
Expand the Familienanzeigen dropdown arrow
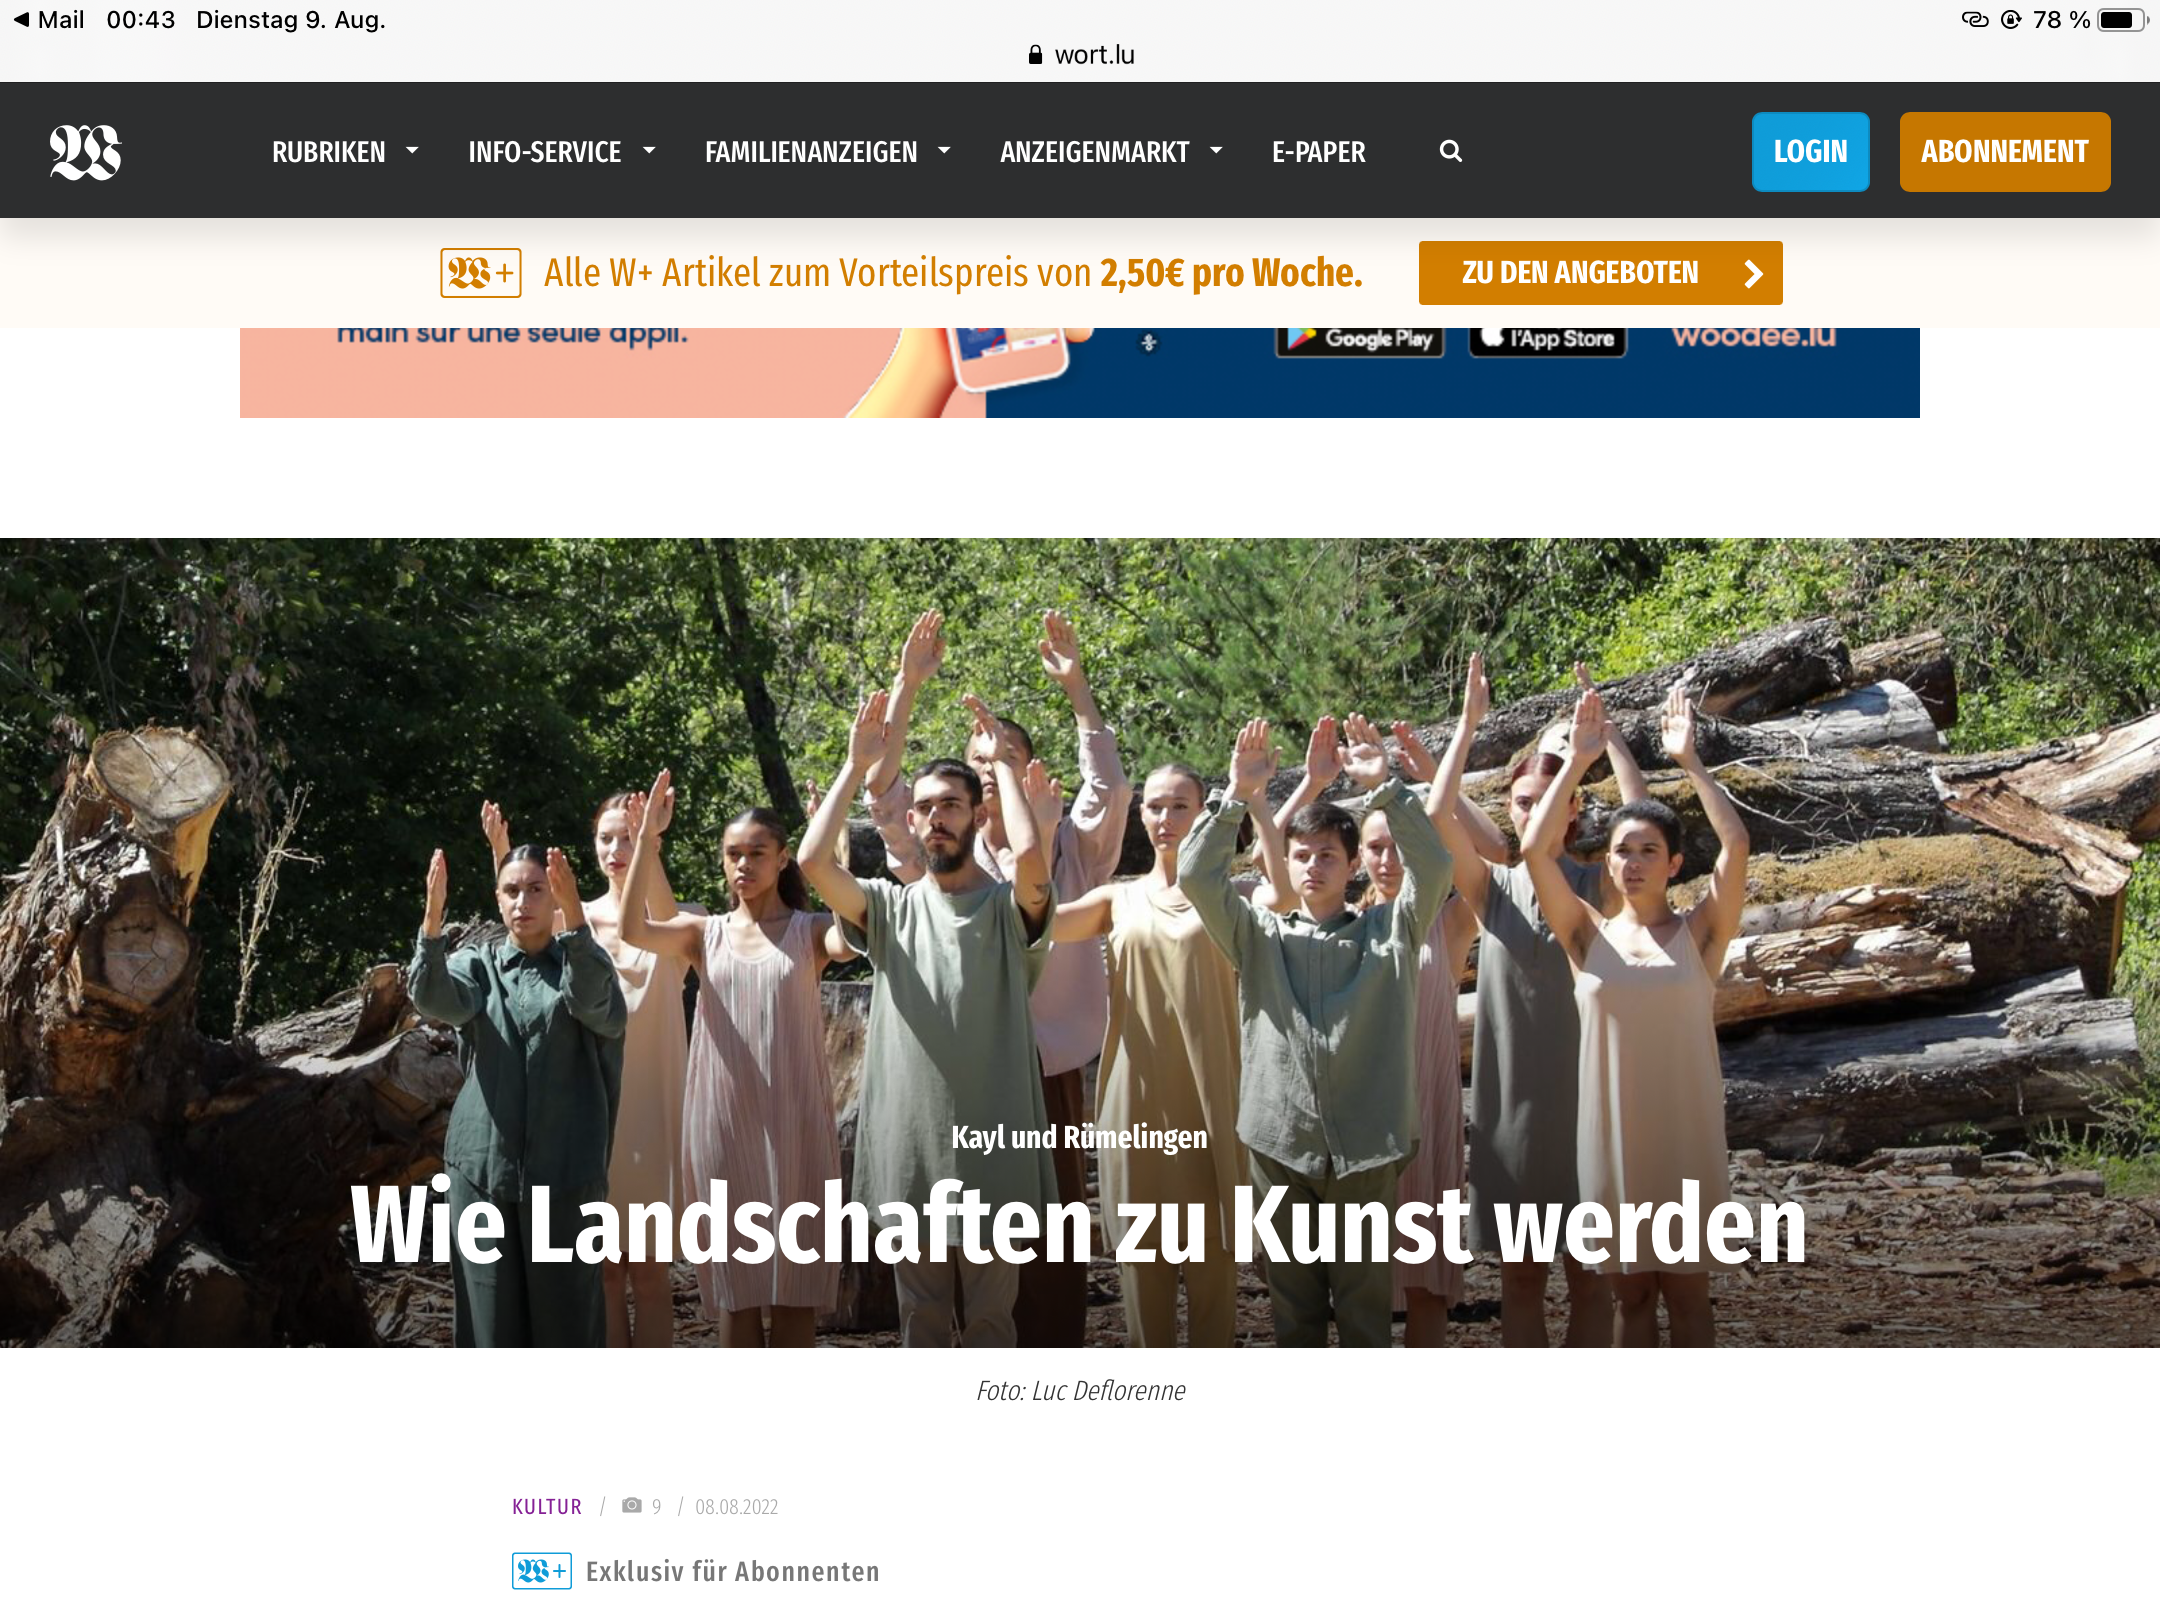(944, 151)
